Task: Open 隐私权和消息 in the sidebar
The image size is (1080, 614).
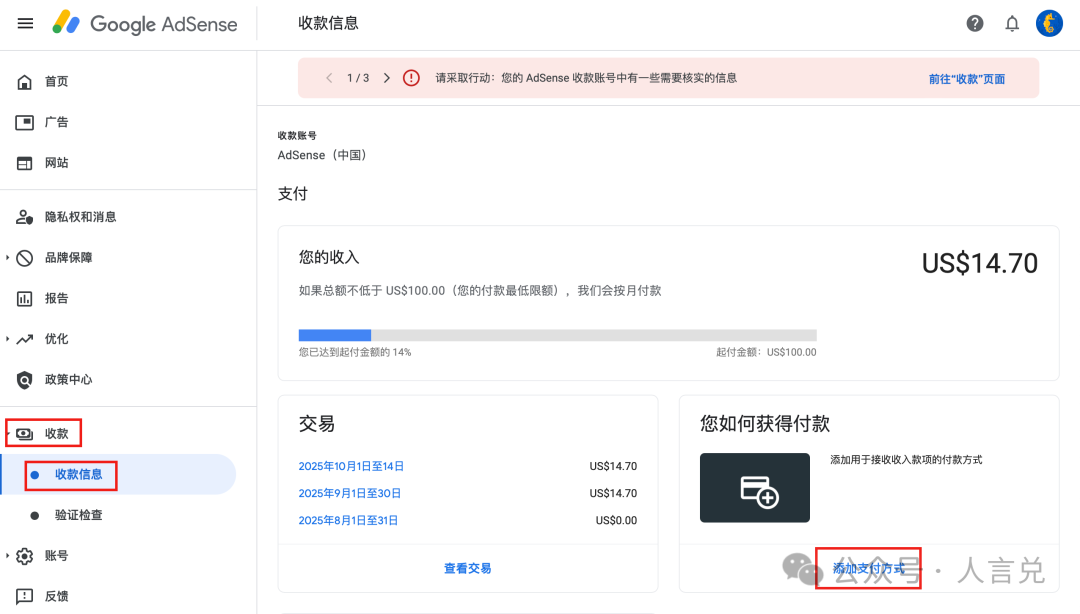Action: tap(81, 217)
